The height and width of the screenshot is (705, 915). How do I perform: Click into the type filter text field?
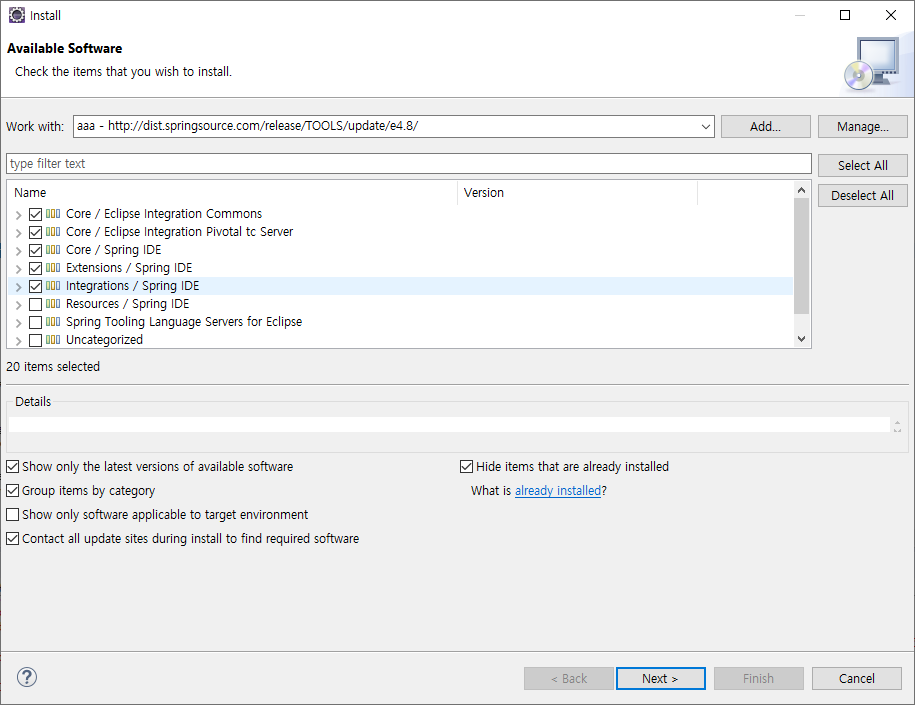(408, 163)
